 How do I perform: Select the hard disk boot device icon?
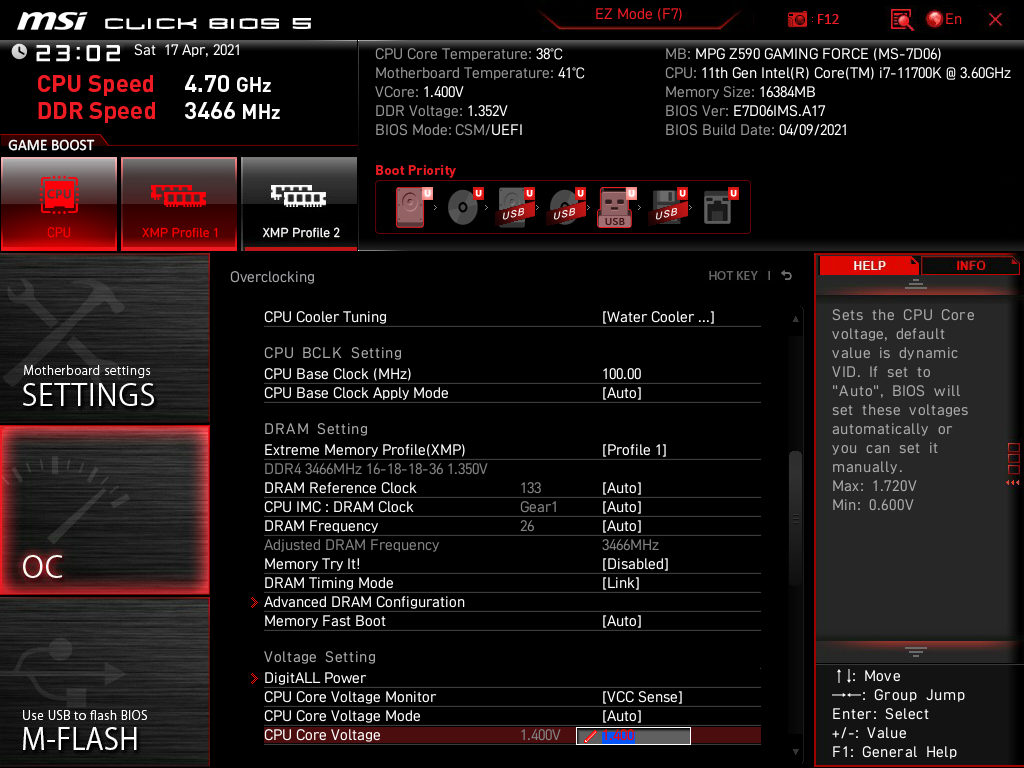click(x=411, y=207)
